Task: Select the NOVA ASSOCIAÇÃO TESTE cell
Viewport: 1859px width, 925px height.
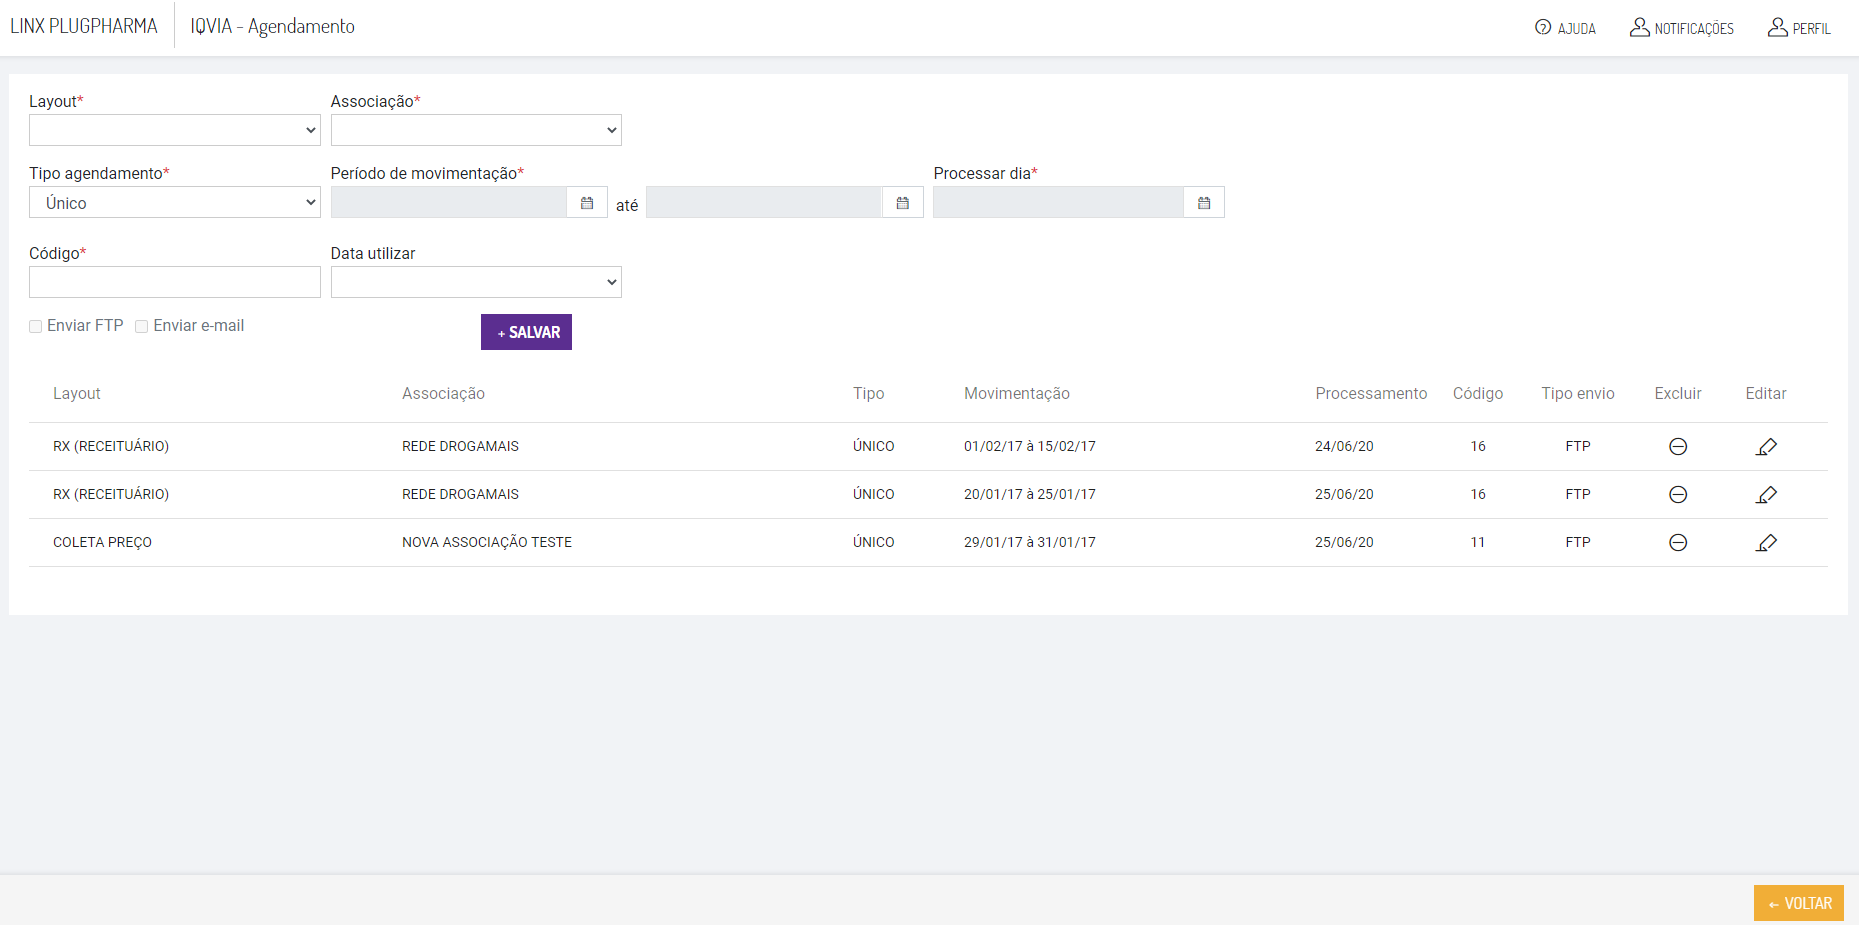Action: 487,542
